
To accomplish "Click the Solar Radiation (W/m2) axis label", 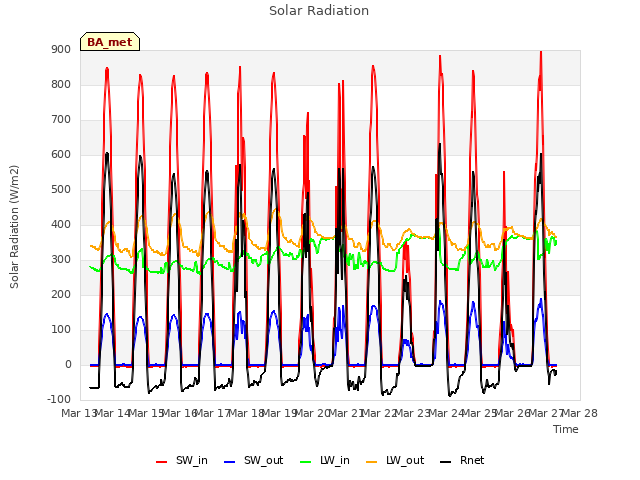I will [14, 227].
